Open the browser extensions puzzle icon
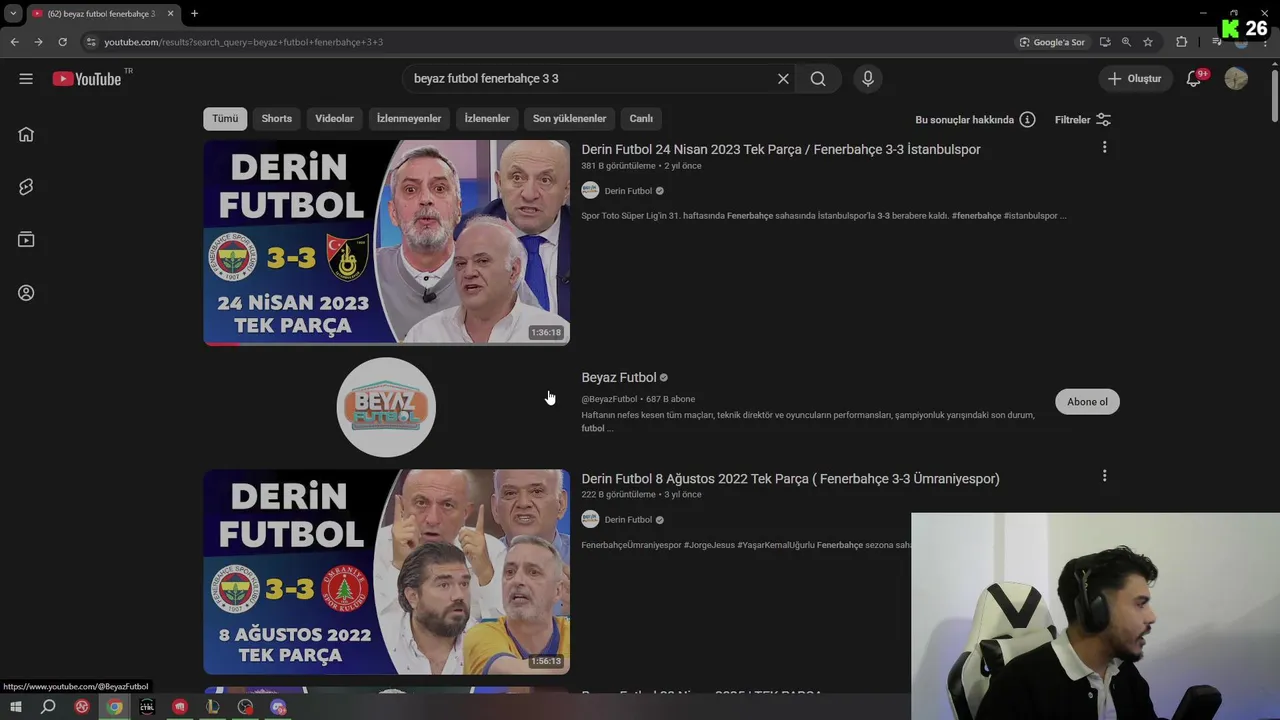The width and height of the screenshot is (1280, 720). click(1181, 42)
